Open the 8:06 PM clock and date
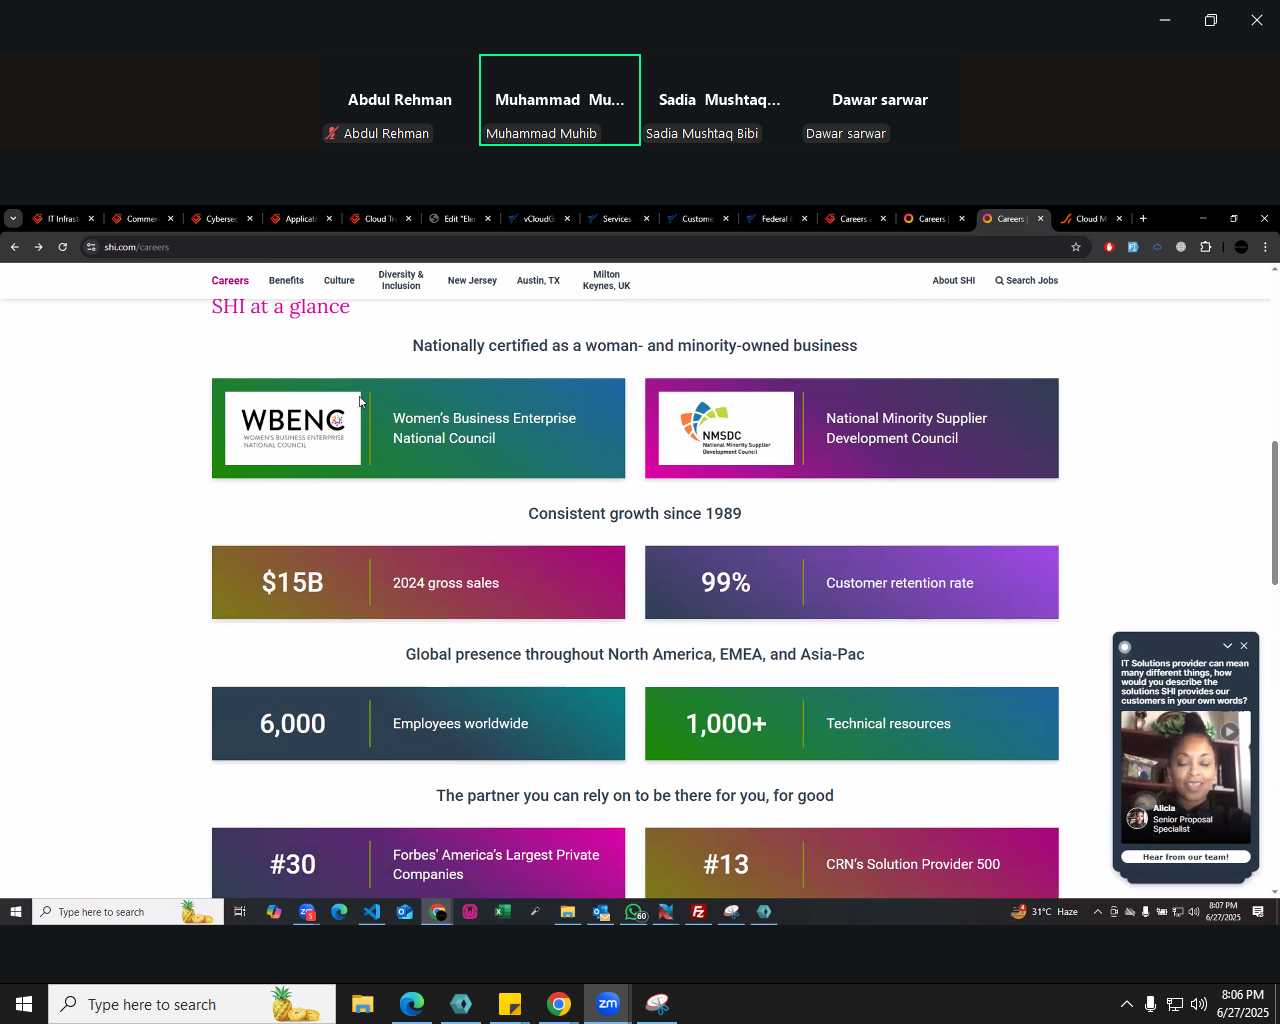 pos(1242,1004)
